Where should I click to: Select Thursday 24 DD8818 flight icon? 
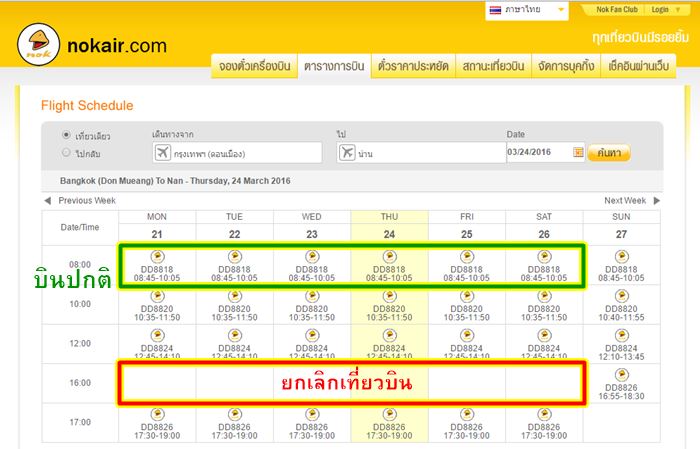pos(389,257)
